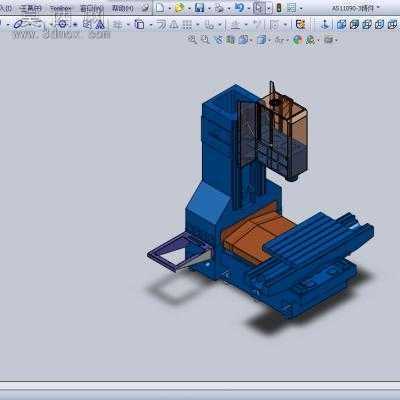400x400 pixels.
Task: Select the third standard view cube icon
Action: [367, 24]
